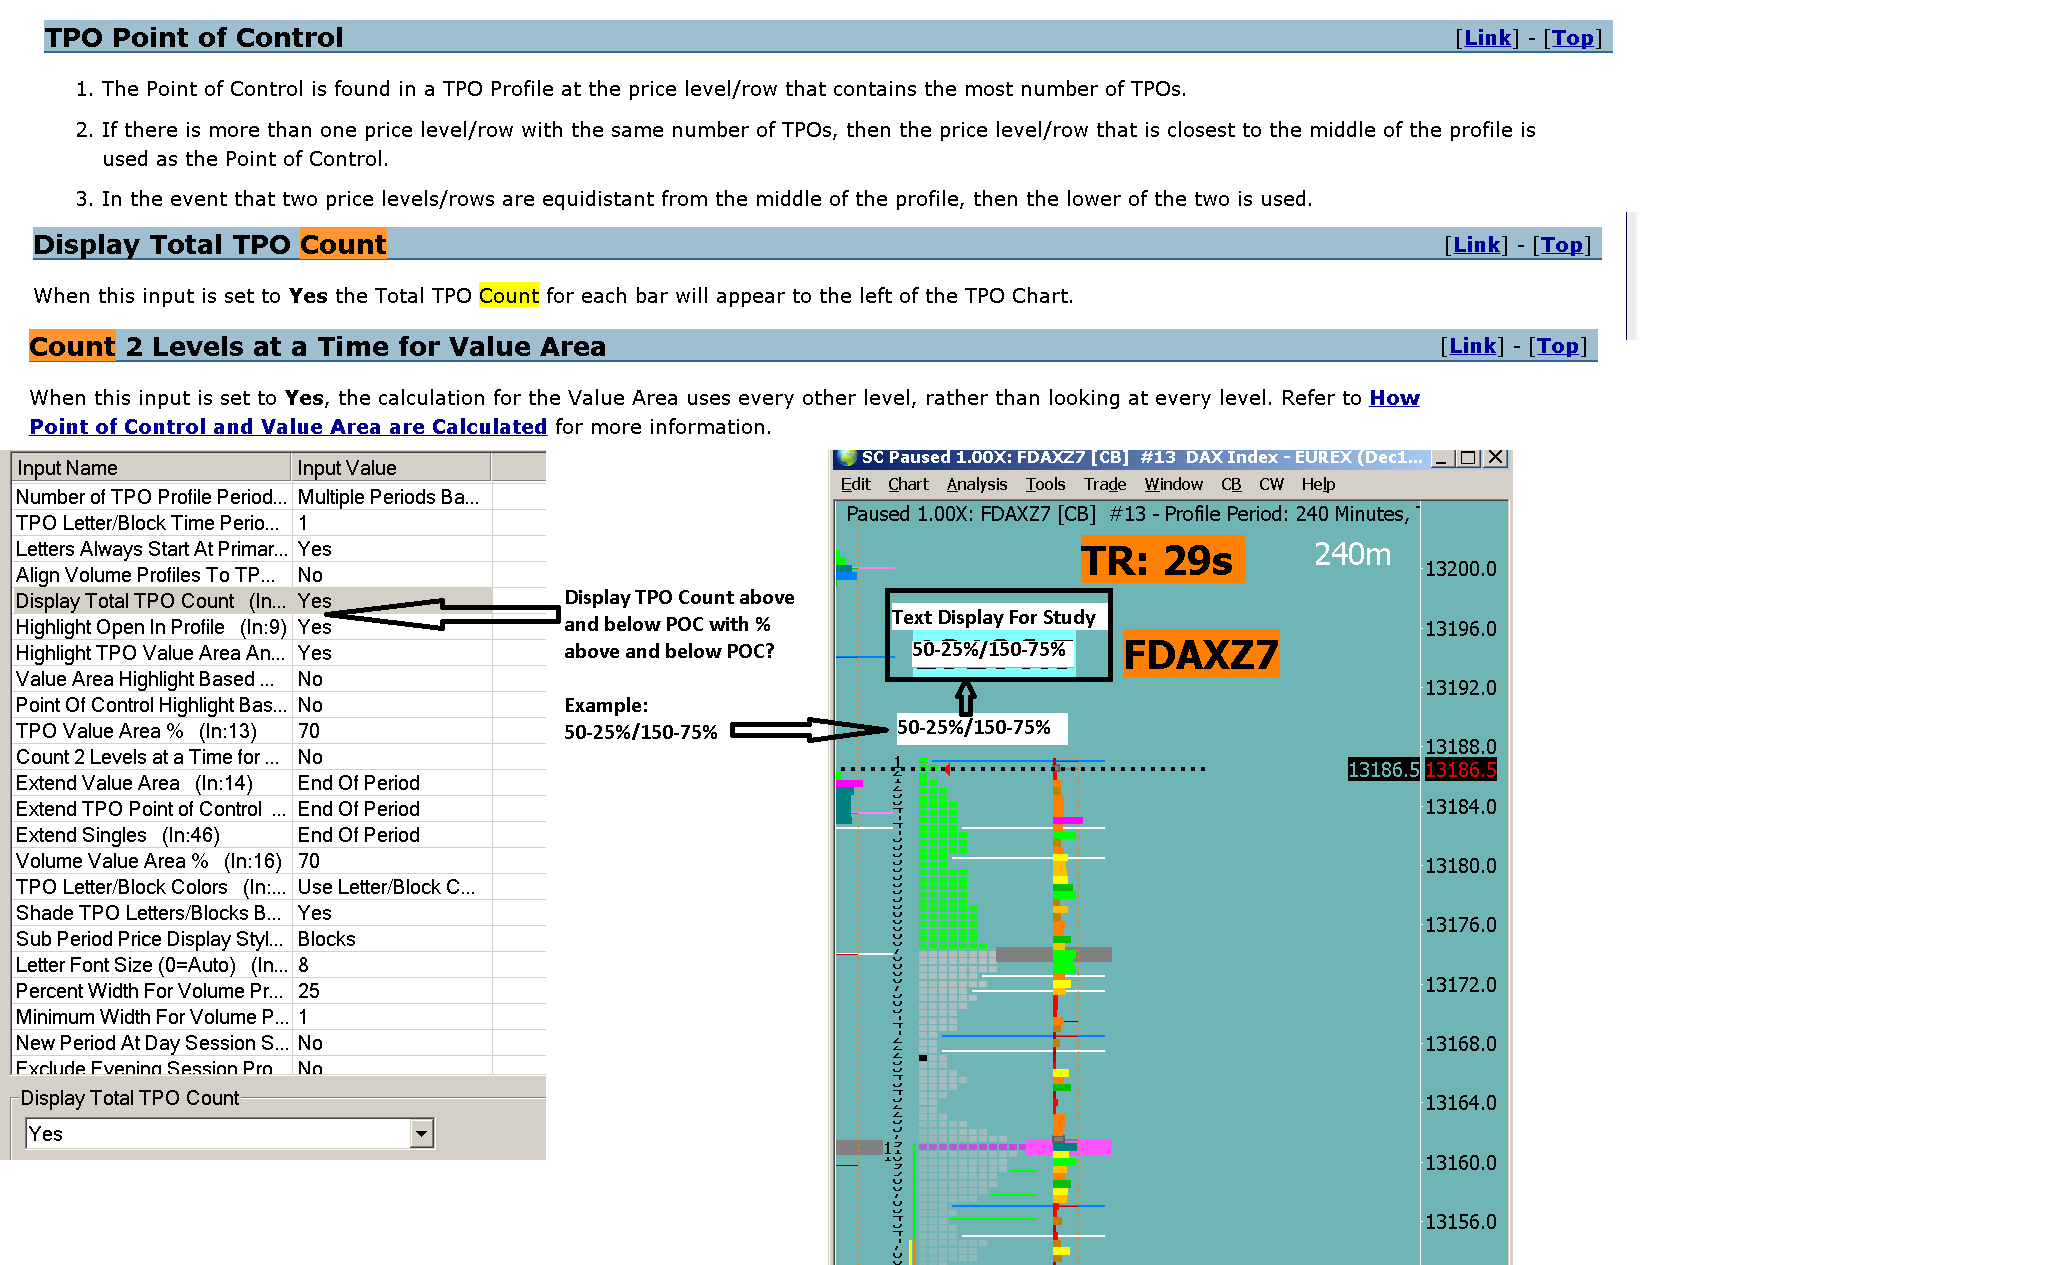The width and height of the screenshot is (2048, 1265).
Task: Click Top beside Display Total TPO Count
Action: (1561, 245)
